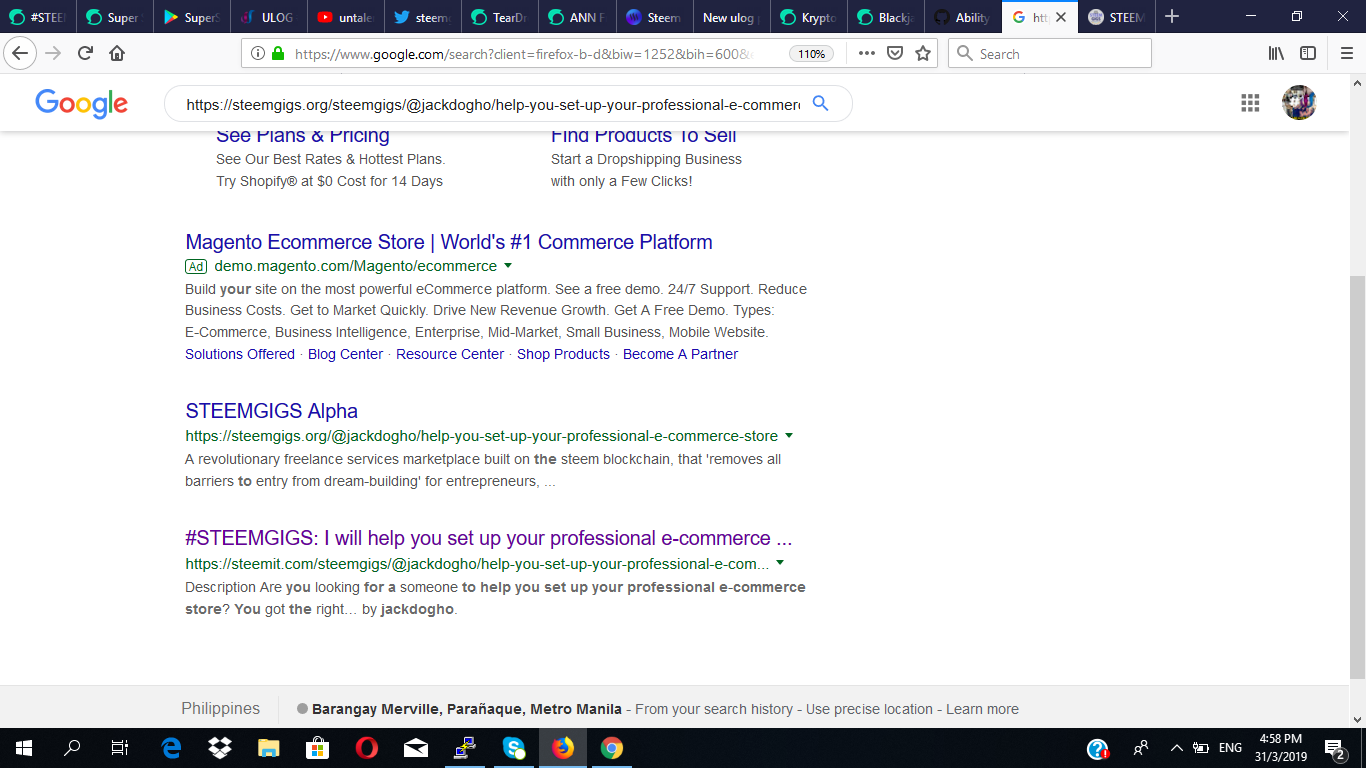Expand the Magento ad URL dropdown arrow
Image resolution: width=1366 pixels, height=768 pixels.
508,266
